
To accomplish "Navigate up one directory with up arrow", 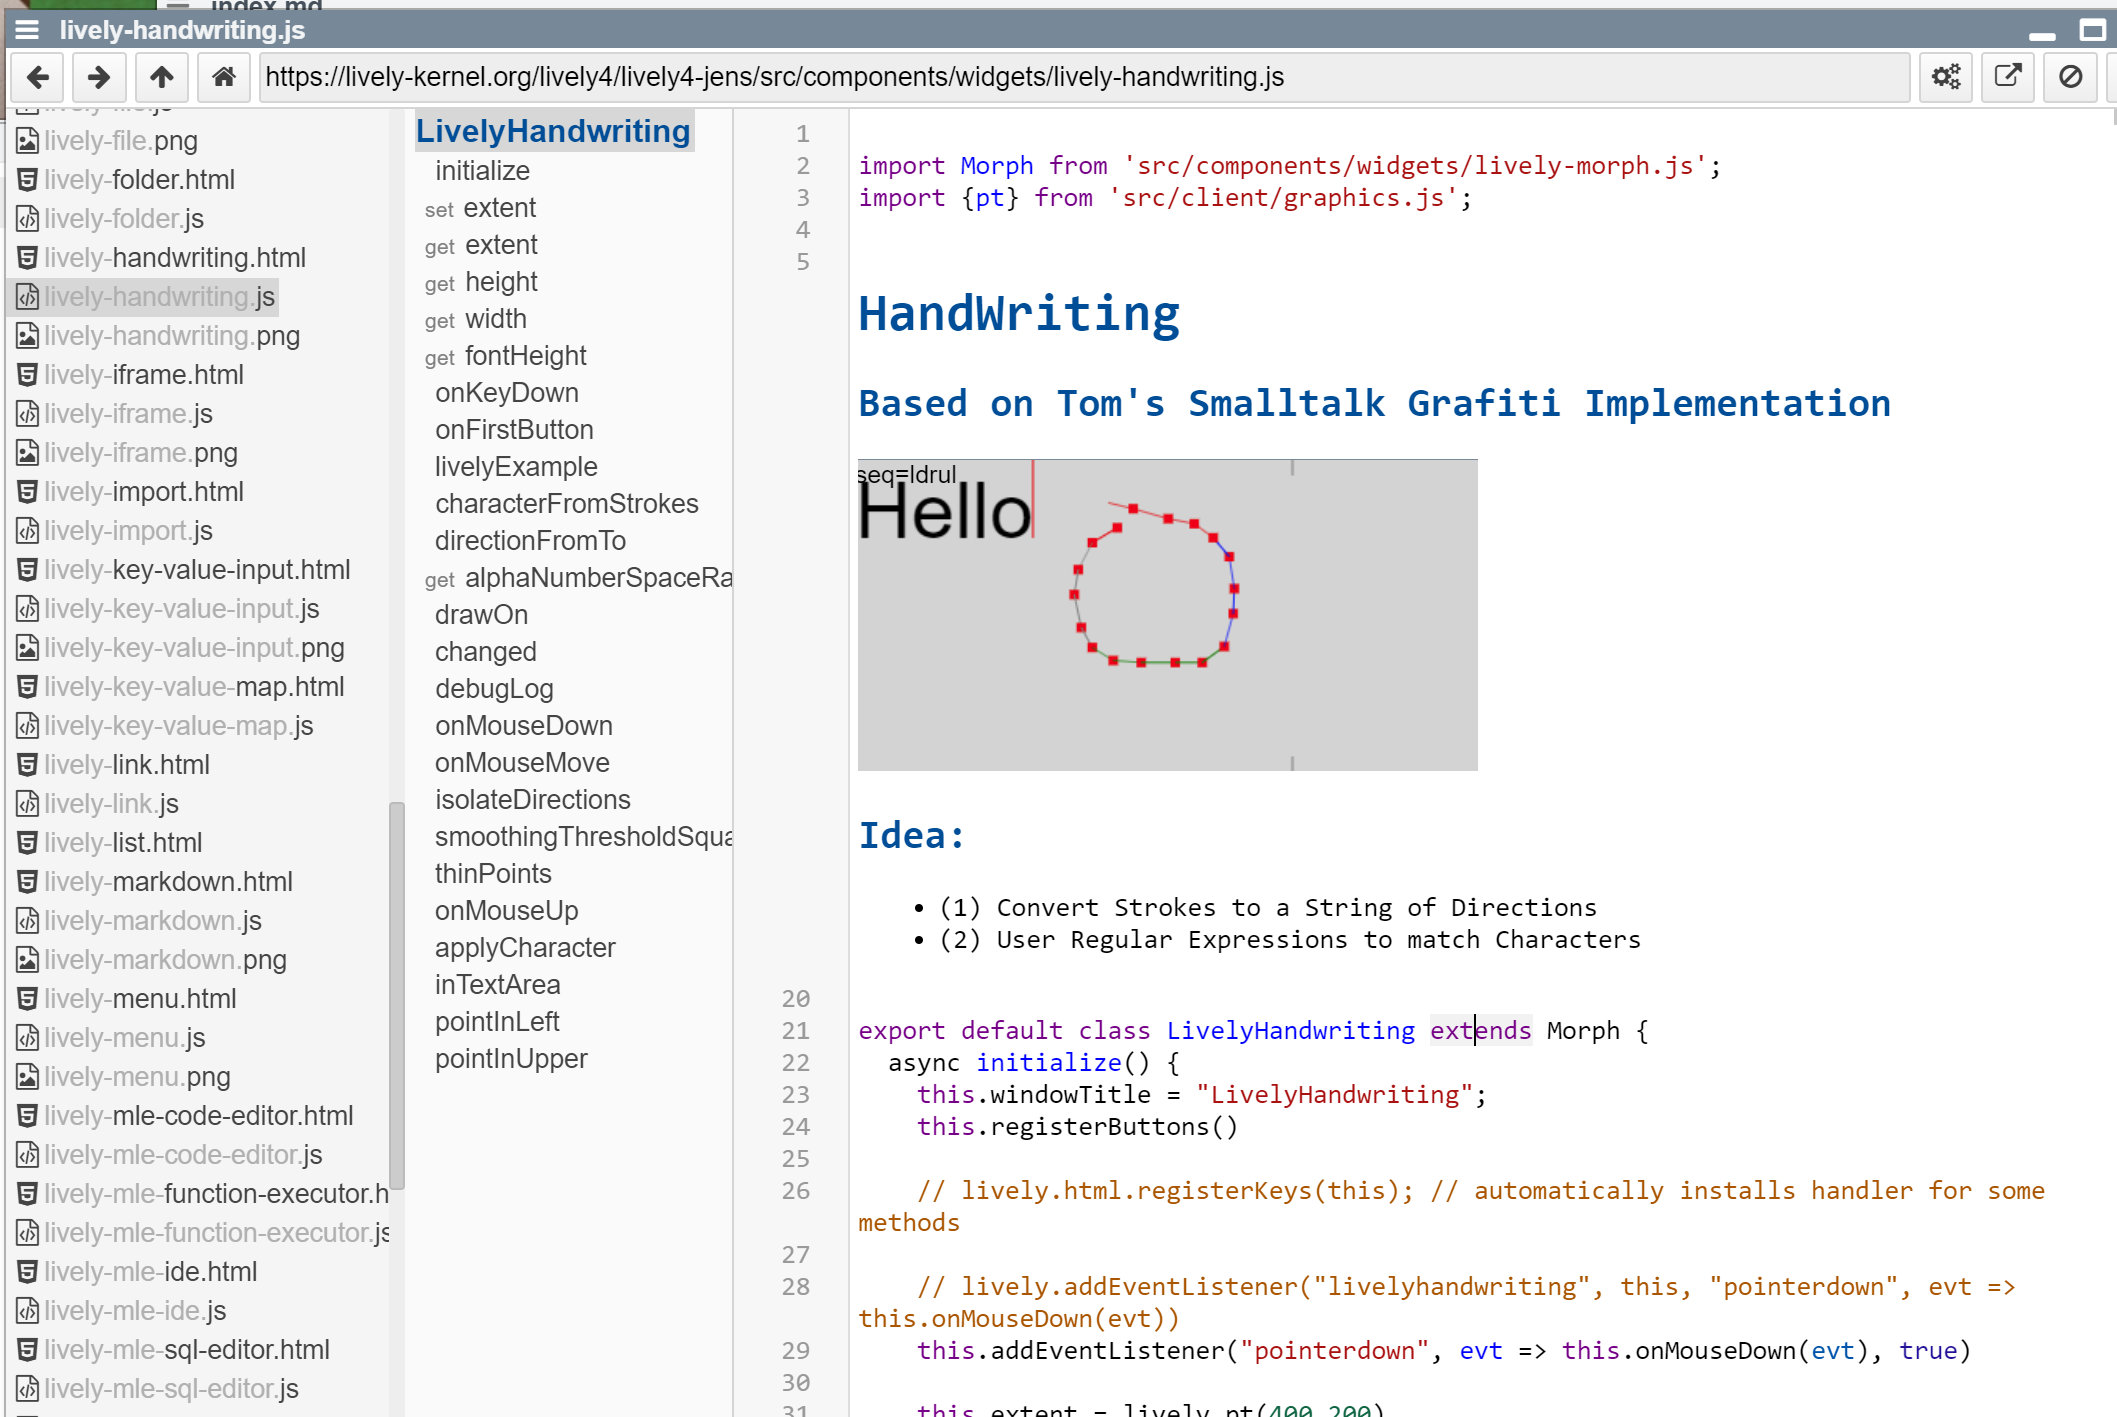I will 161,77.
